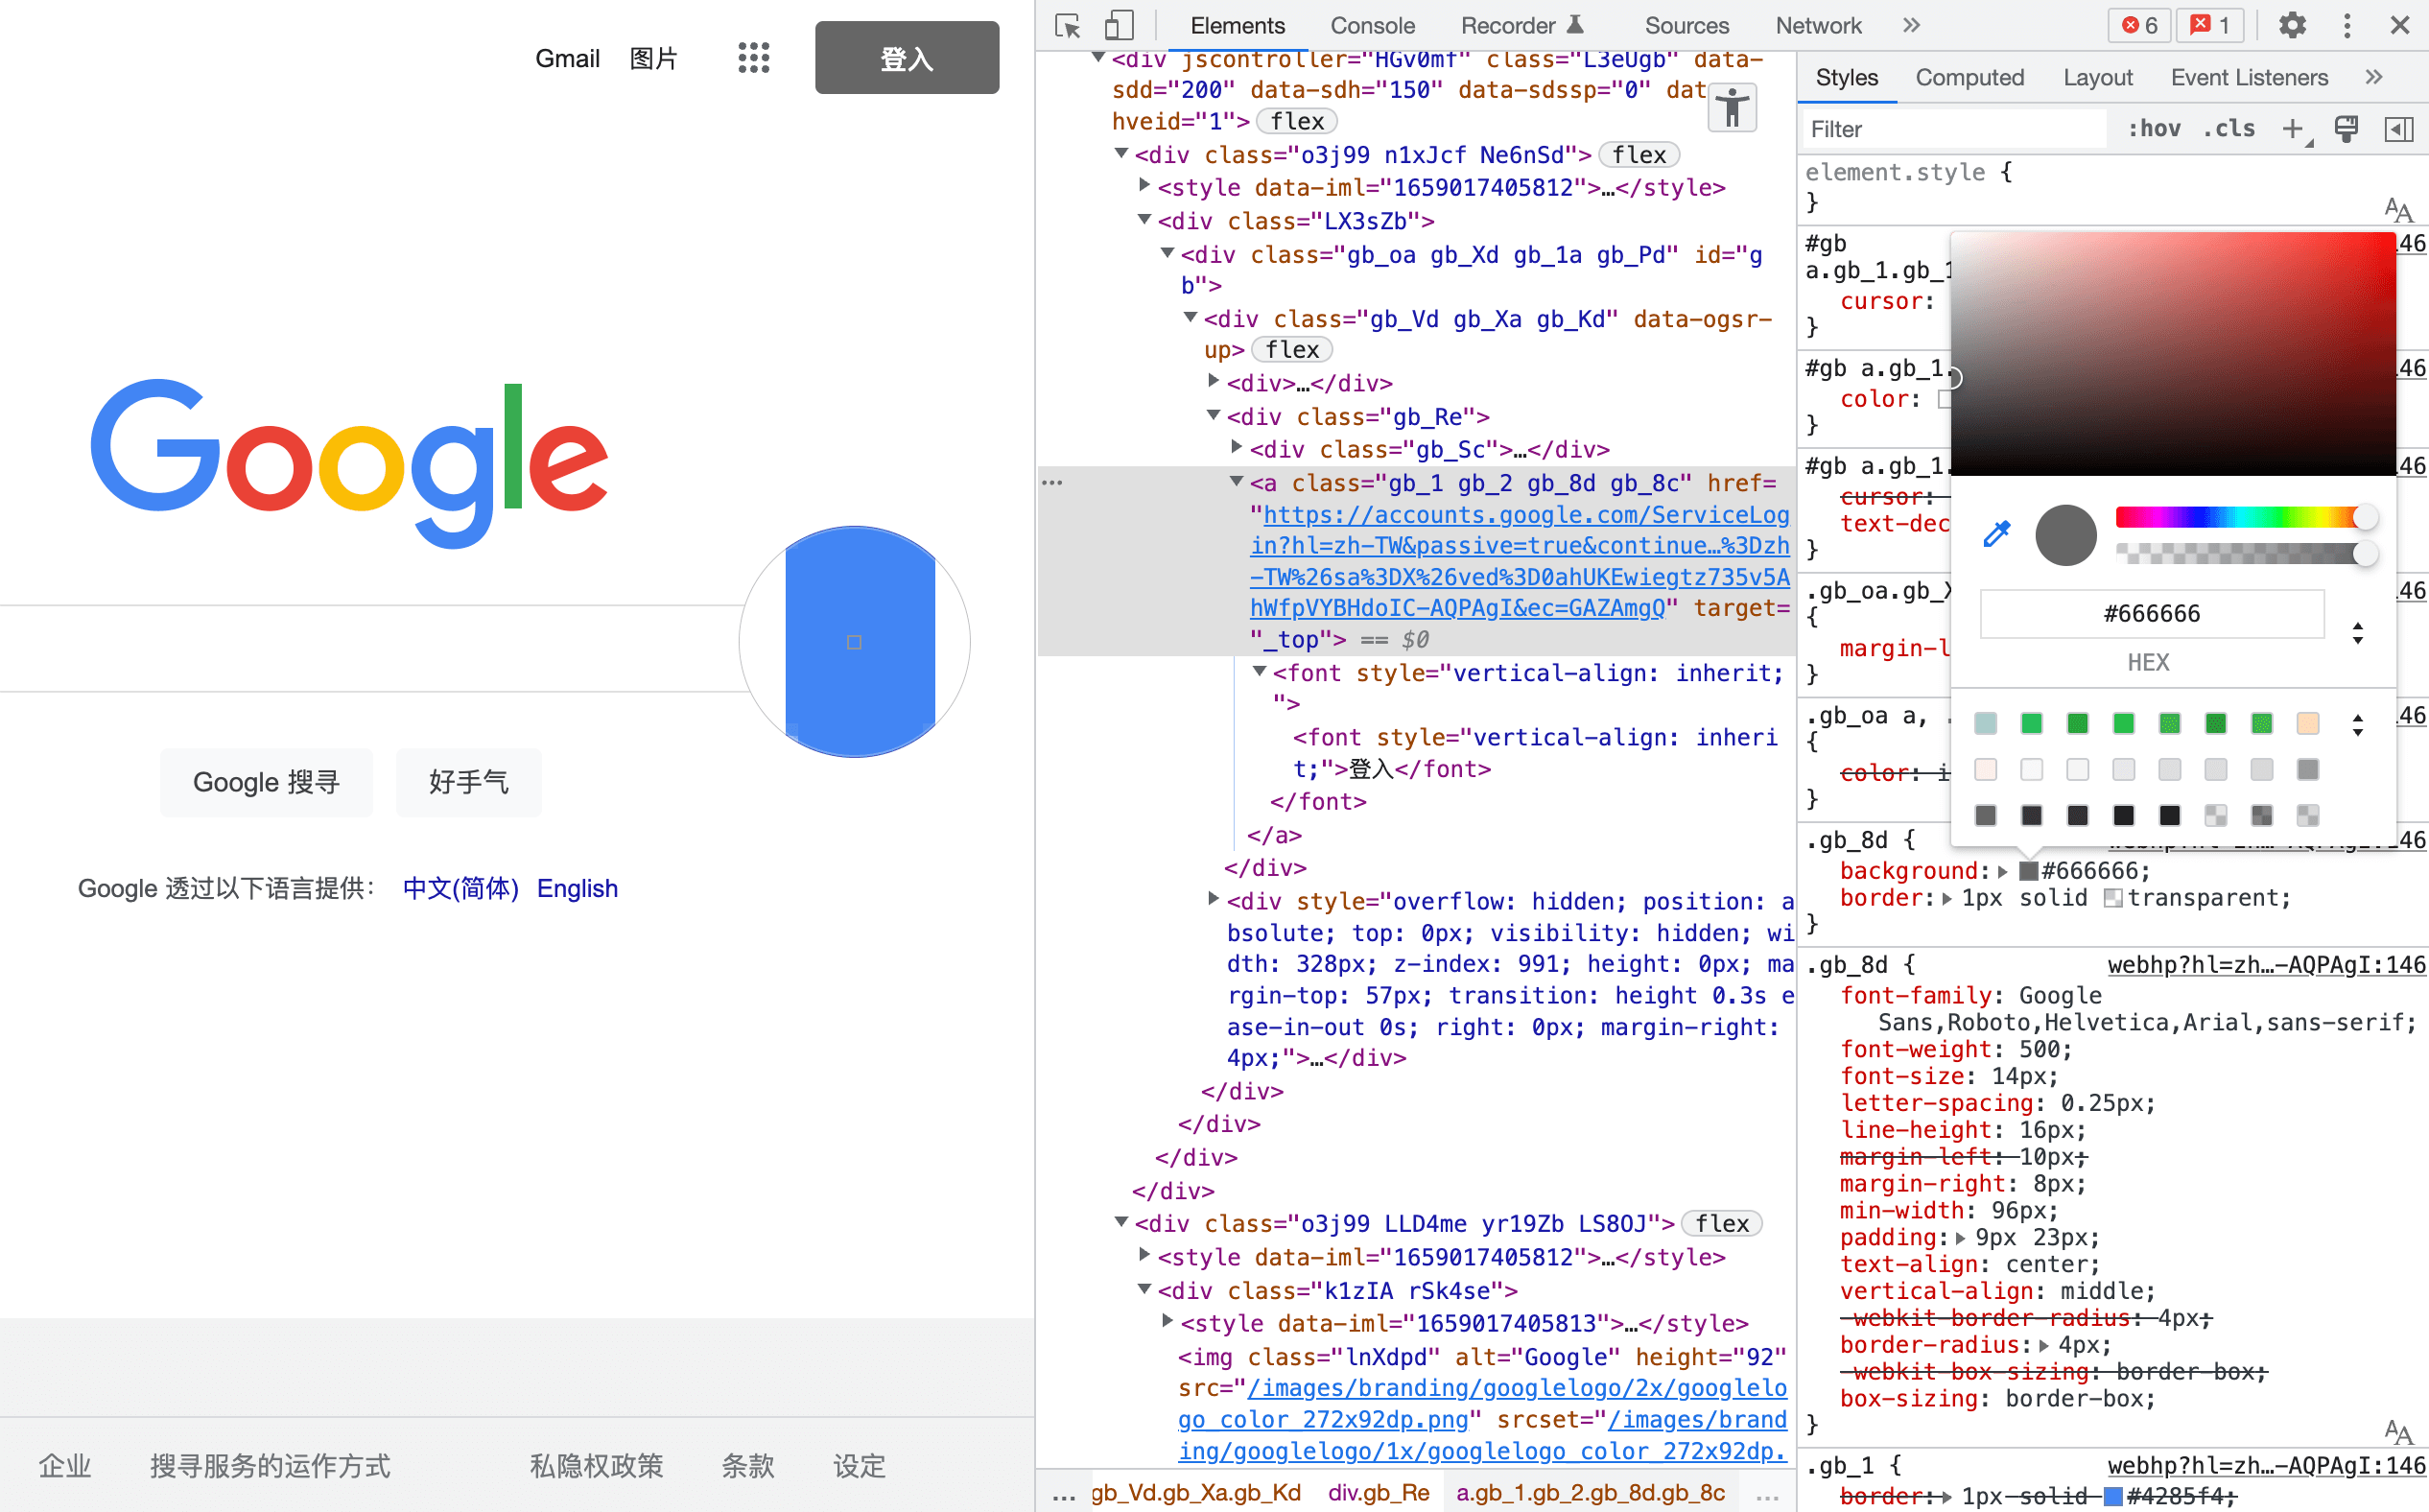Click the transparent border color swatch
This screenshot has height=1512, width=2429.
(2112, 898)
